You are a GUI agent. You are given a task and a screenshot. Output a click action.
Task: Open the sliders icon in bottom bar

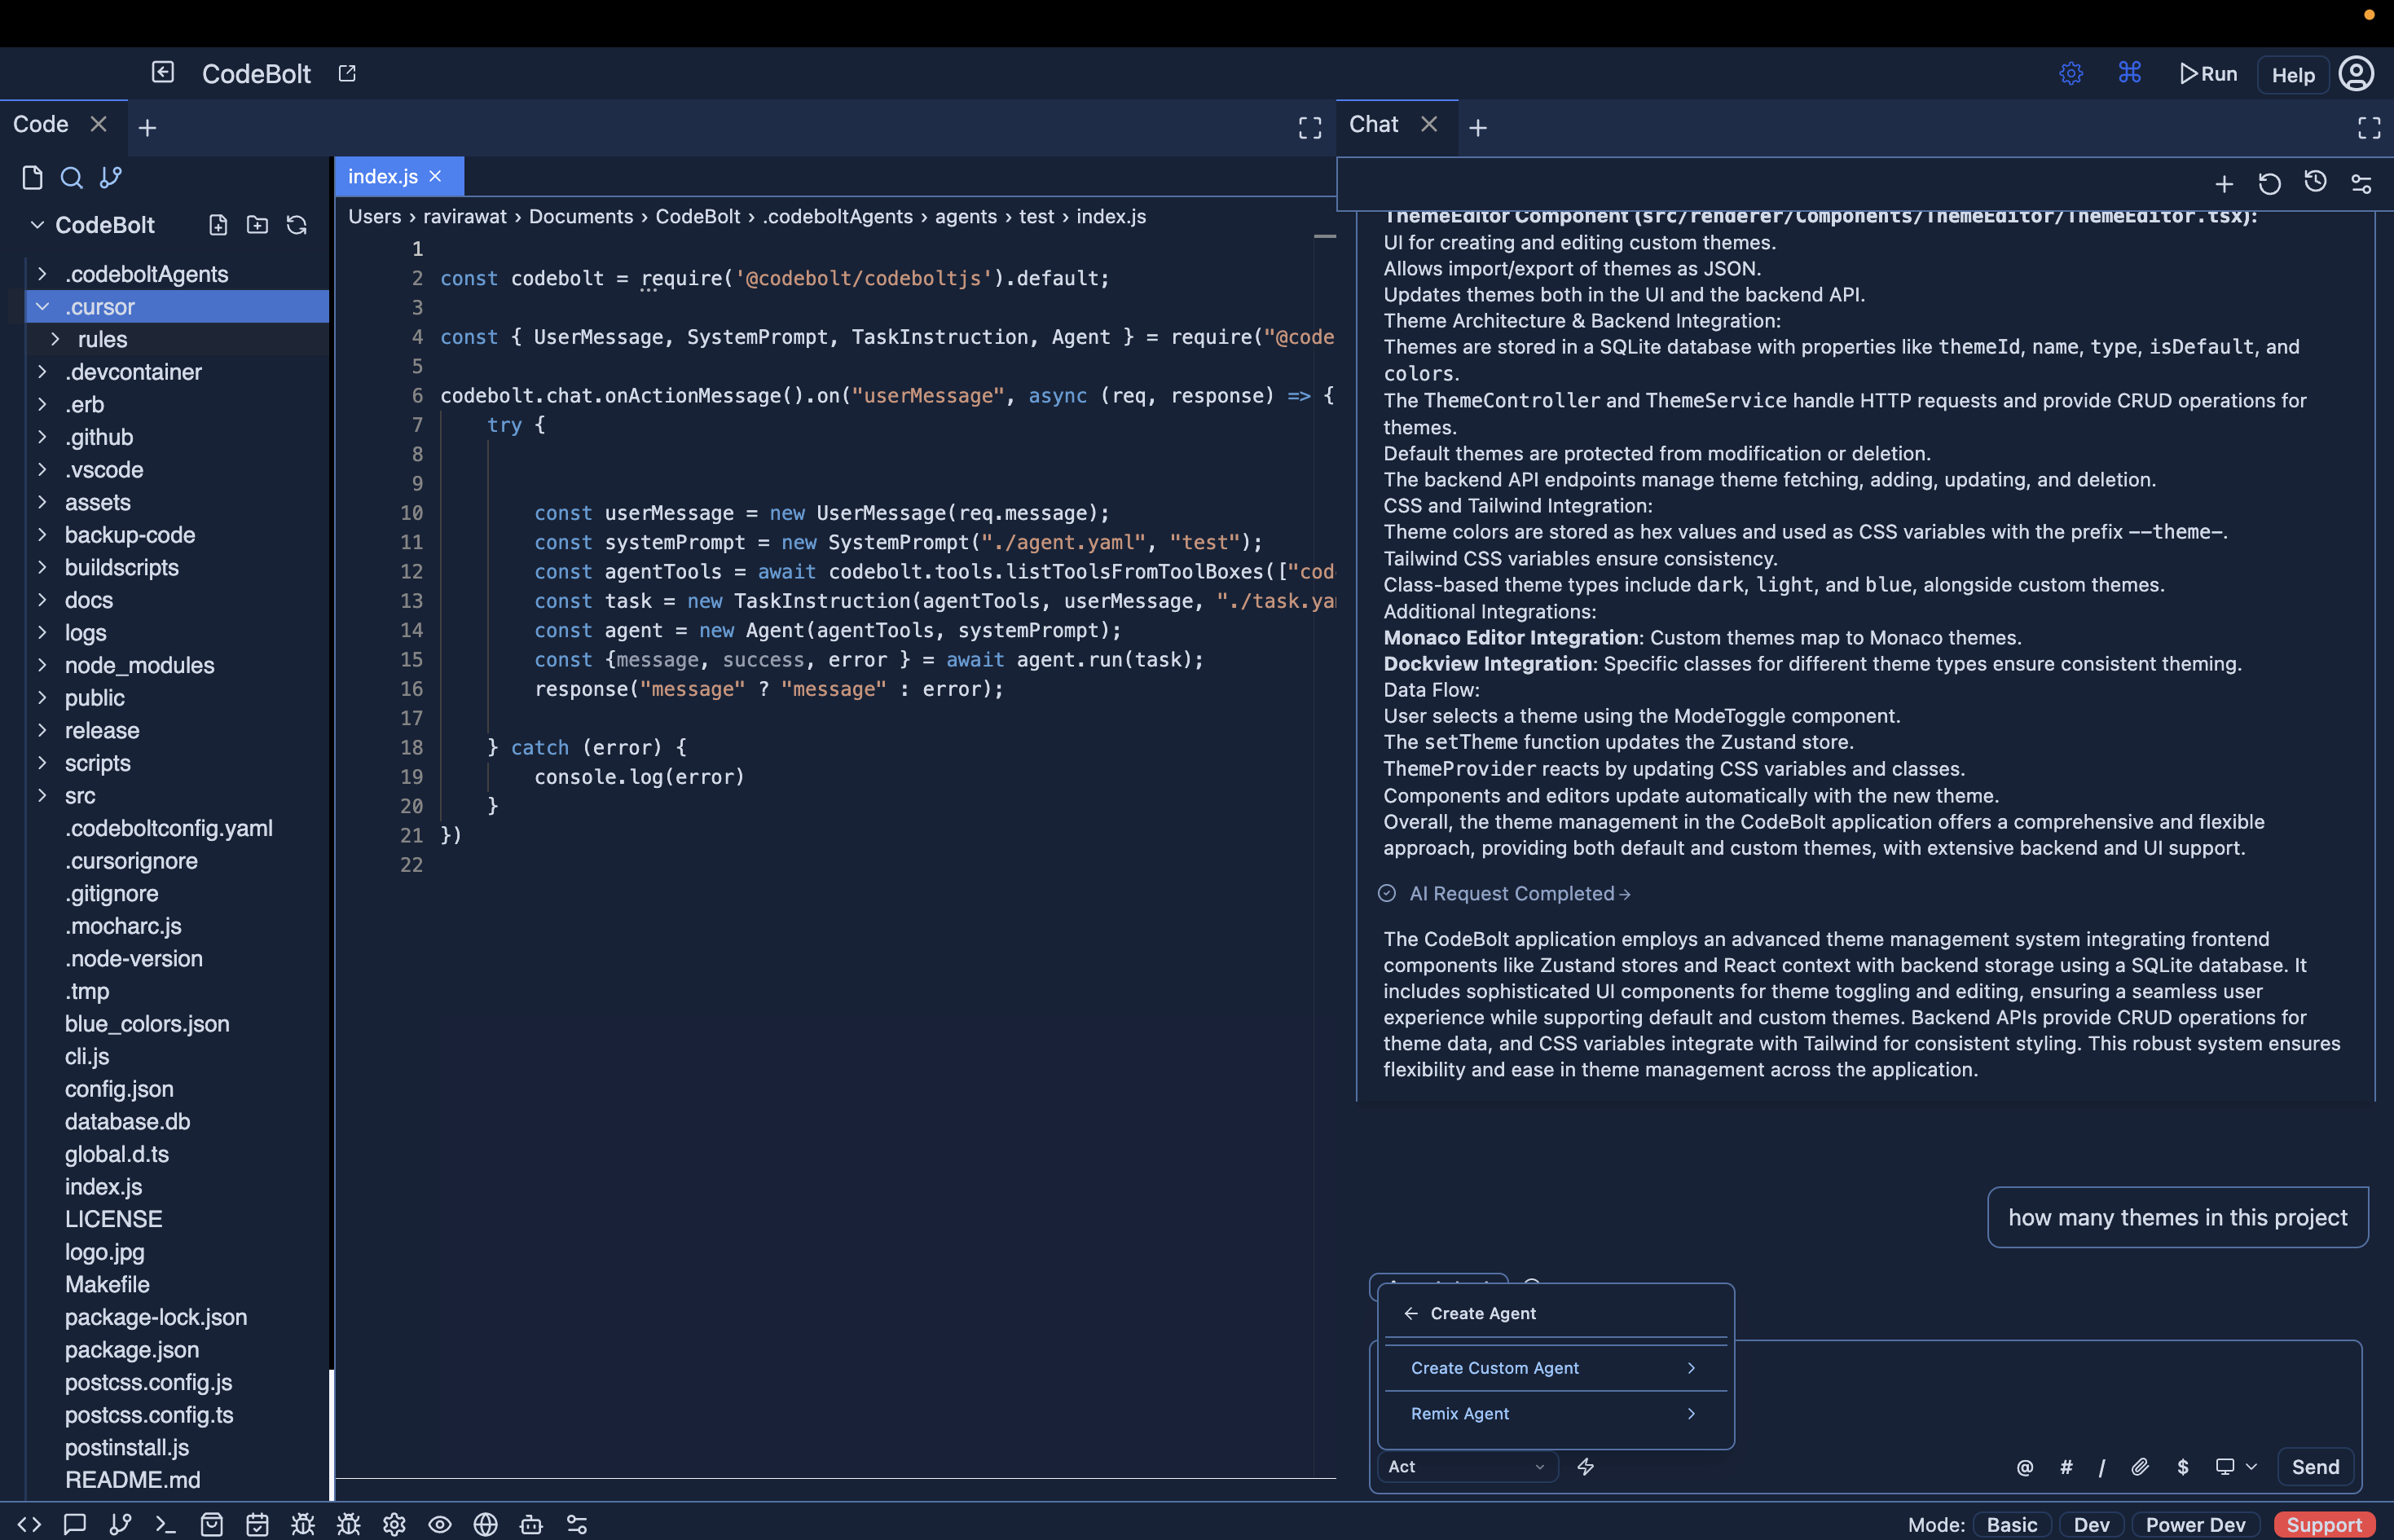pyautogui.click(x=577, y=1524)
